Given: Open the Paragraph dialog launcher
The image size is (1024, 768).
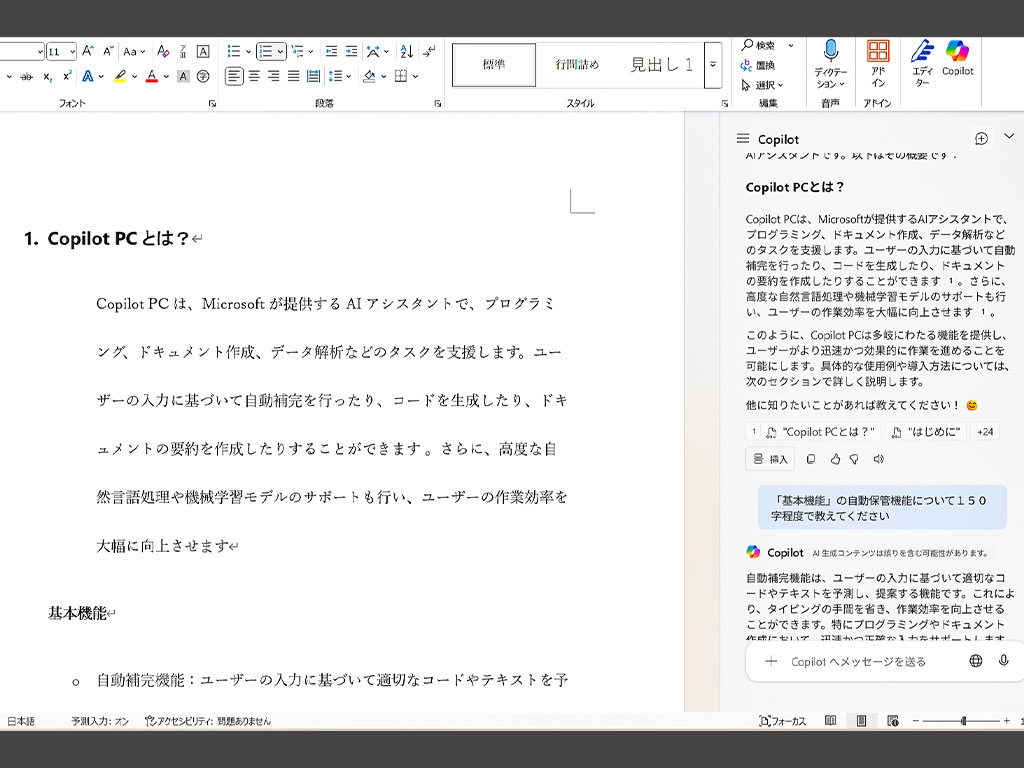Looking at the screenshot, I should pos(438,103).
